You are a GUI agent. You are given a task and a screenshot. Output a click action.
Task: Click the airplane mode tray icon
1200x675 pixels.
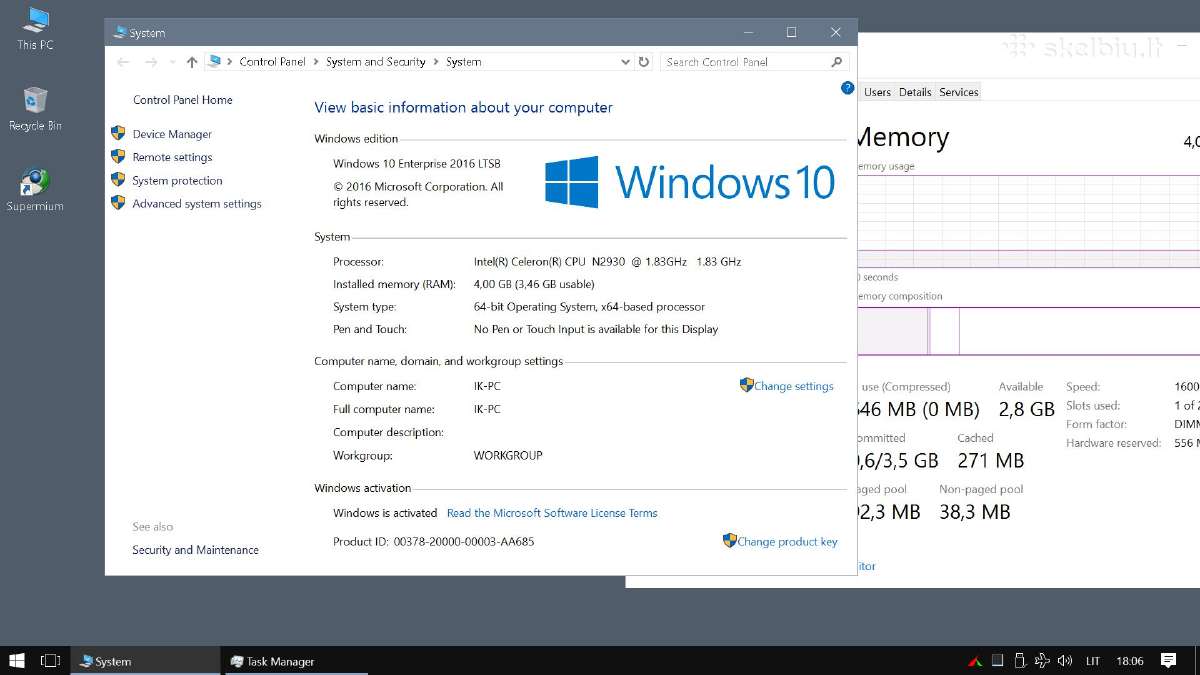click(1042, 661)
